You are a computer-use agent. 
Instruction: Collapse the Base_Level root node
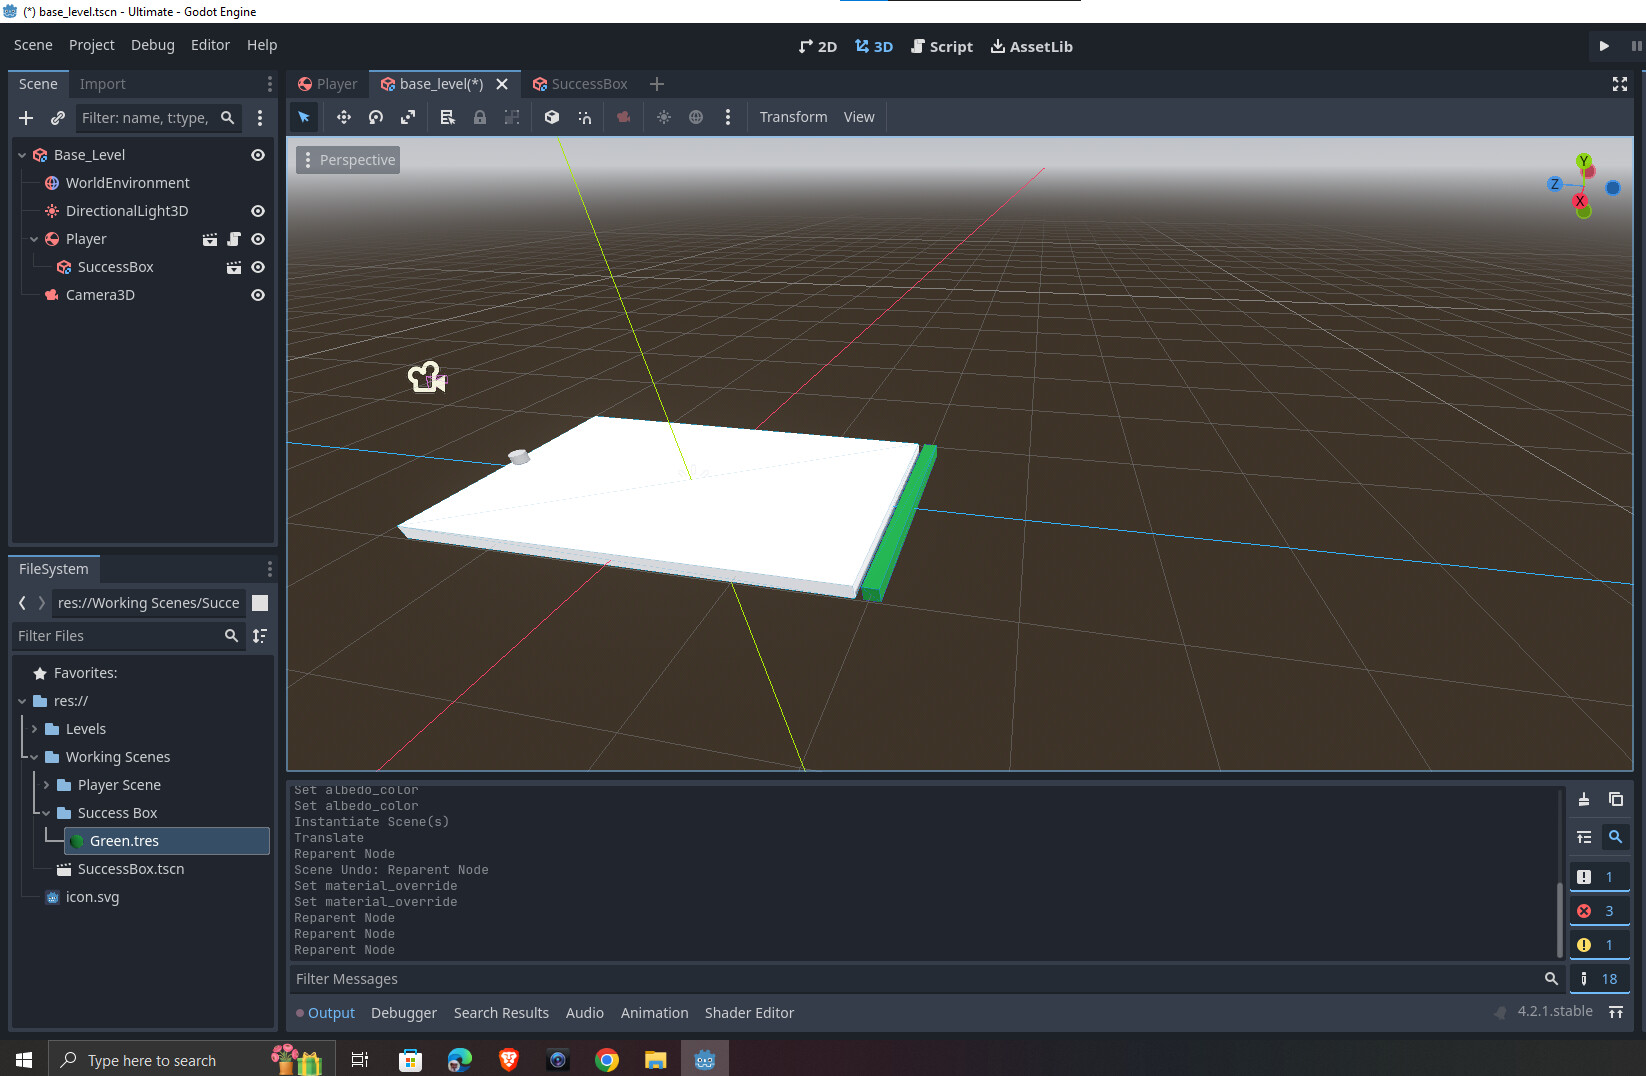point(22,155)
